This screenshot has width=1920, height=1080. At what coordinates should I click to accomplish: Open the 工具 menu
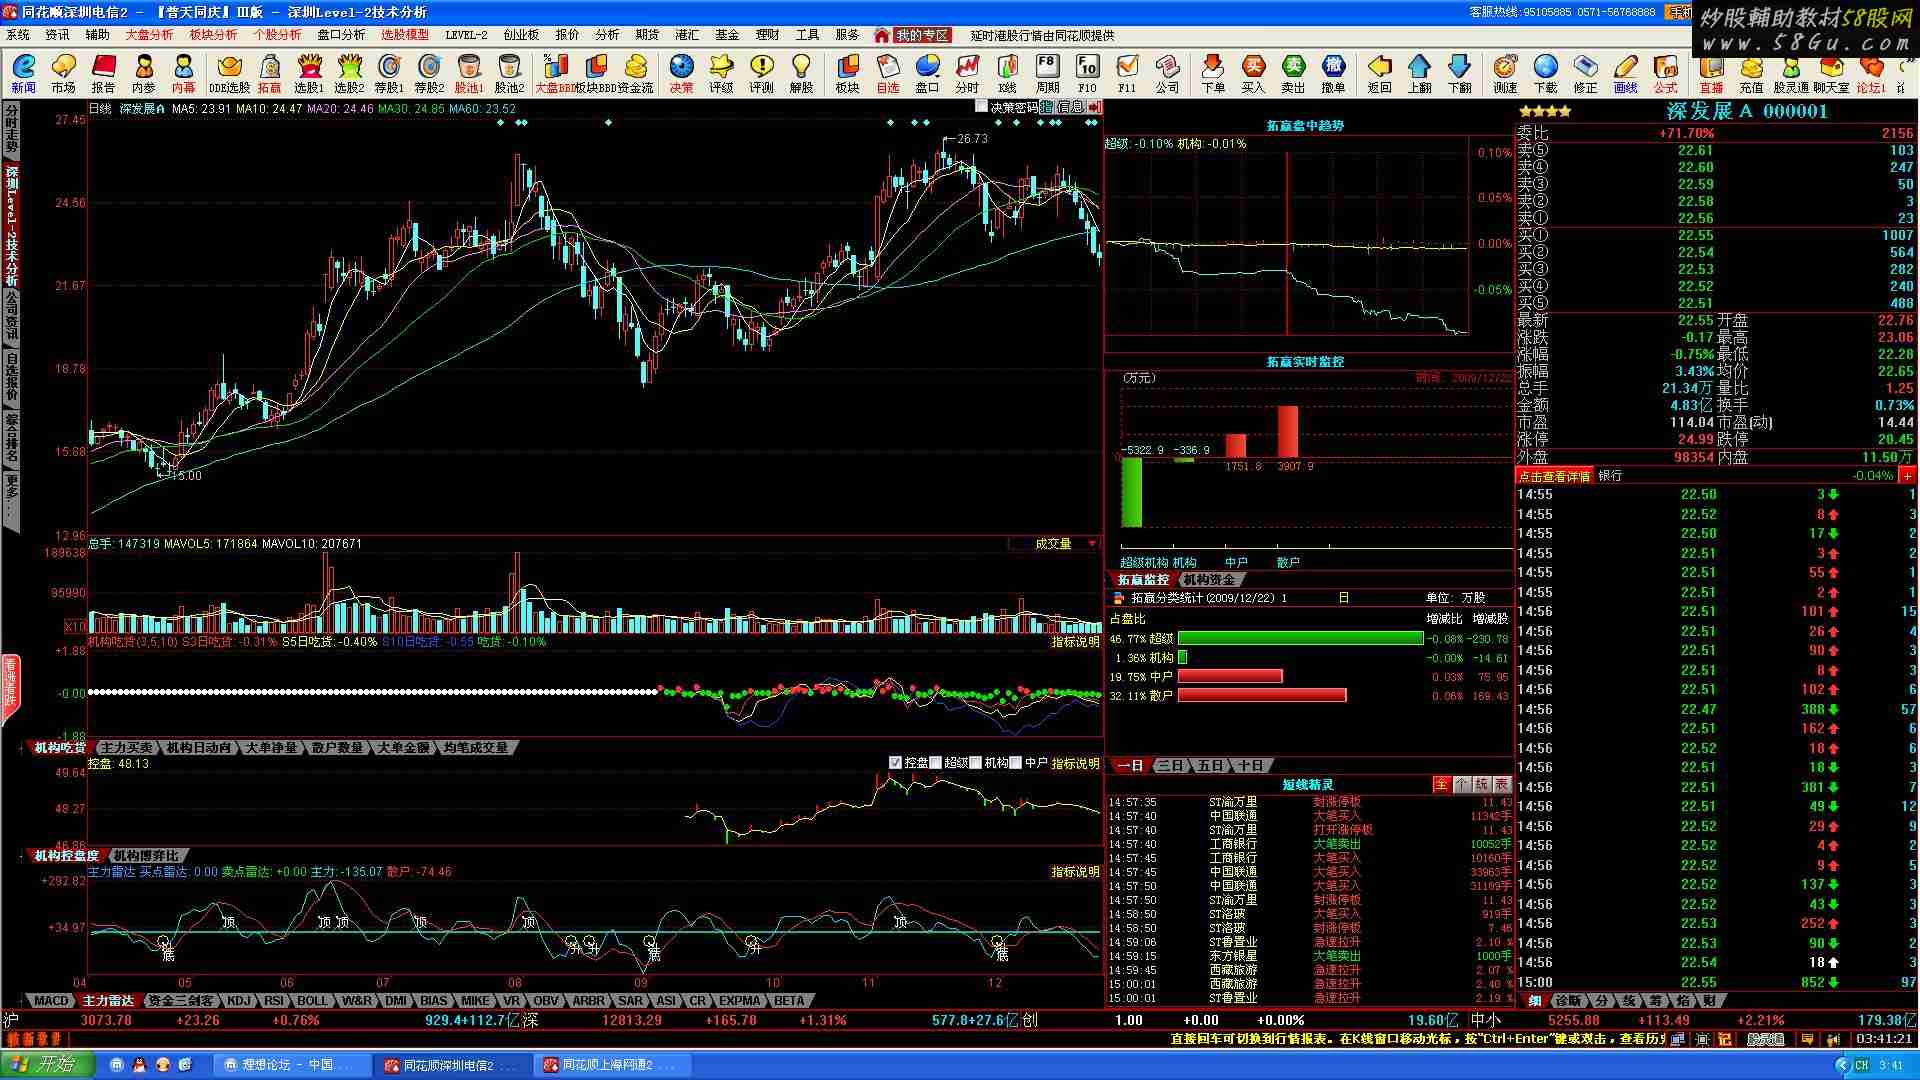[x=807, y=34]
